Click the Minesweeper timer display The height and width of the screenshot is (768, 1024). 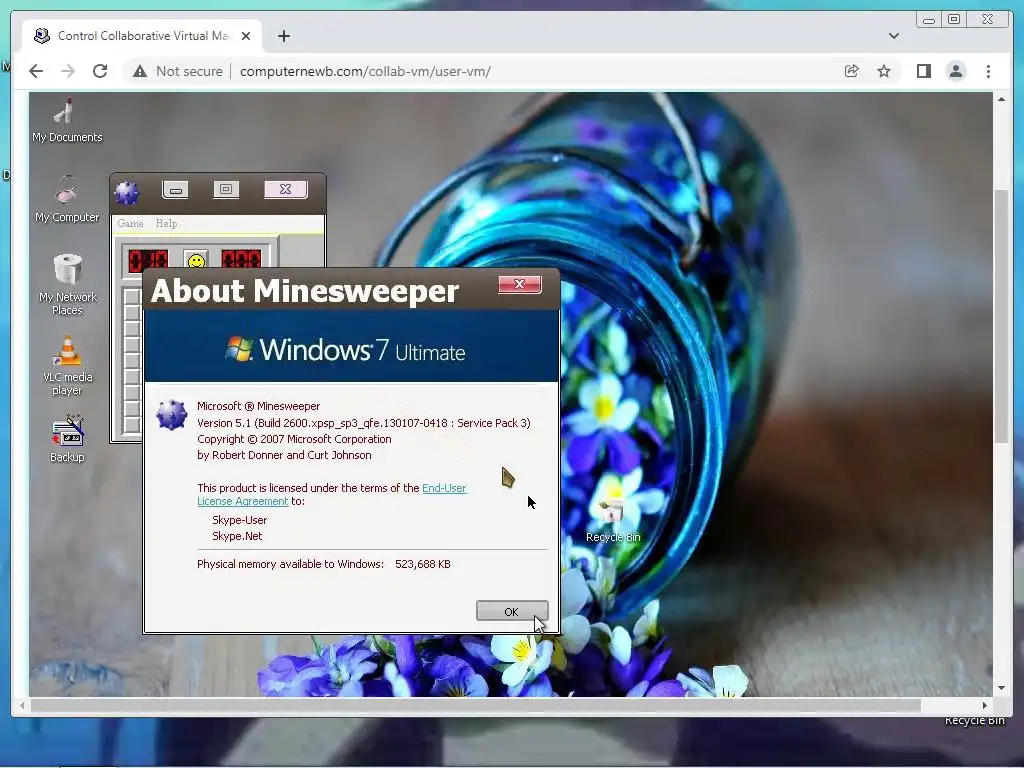click(241, 260)
